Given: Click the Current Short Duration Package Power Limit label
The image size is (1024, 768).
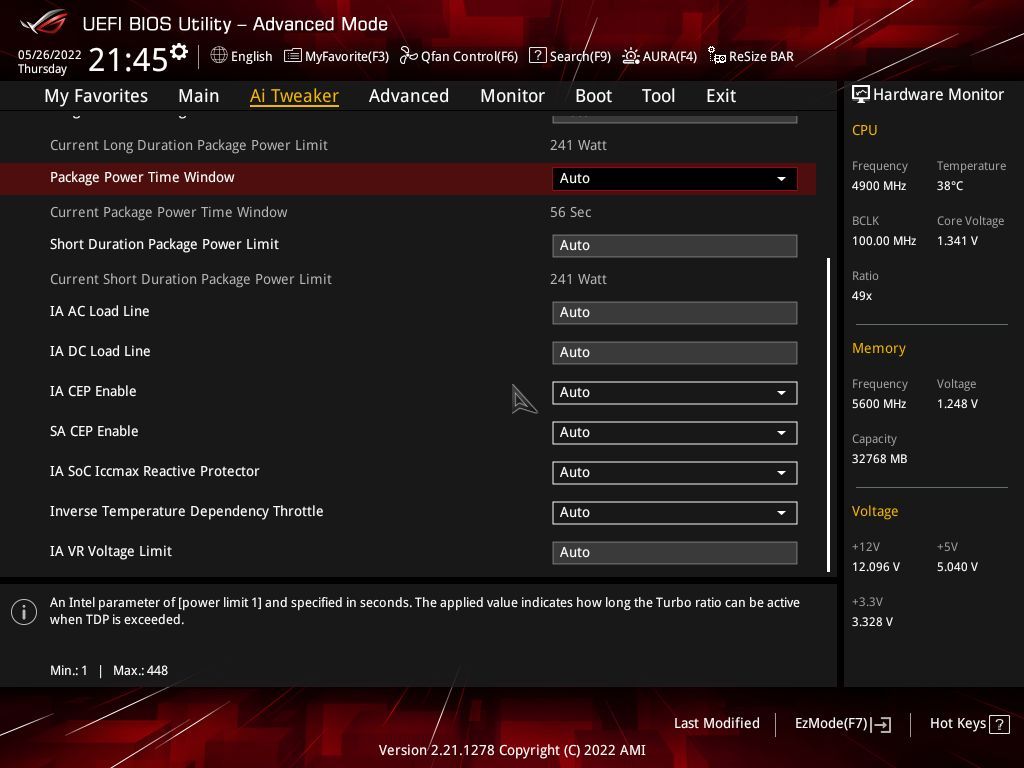Looking at the screenshot, I should pyautogui.click(x=191, y=279).
